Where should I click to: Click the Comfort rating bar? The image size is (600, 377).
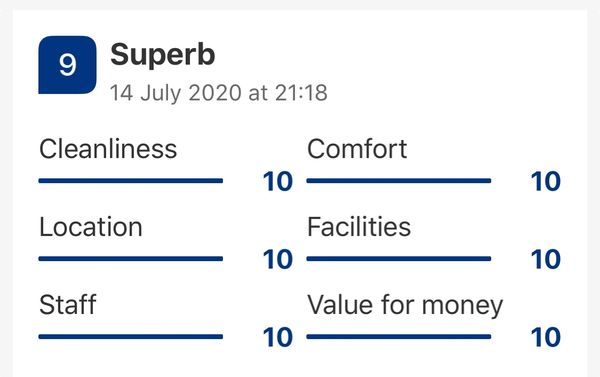pyautogui.click(x=399, y=181)
